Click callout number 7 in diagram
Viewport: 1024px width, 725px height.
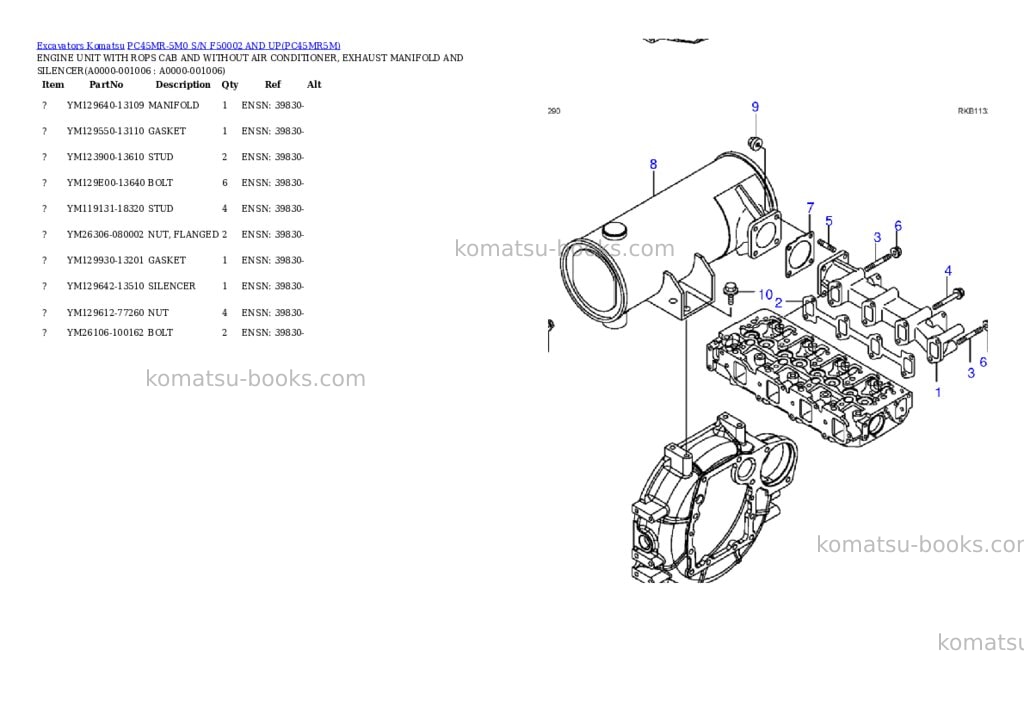pyautogui.click(x=810, y=208)
